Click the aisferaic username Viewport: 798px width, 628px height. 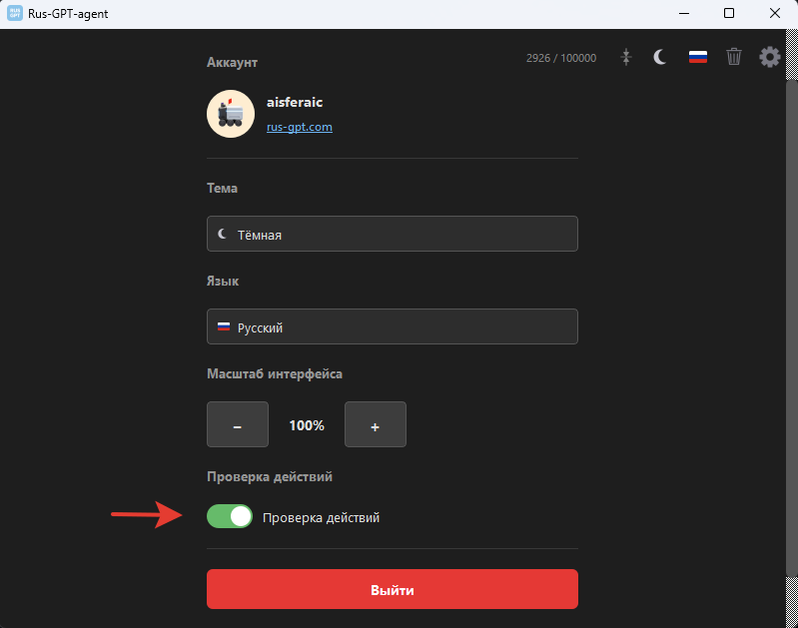(x=294, y=102)
